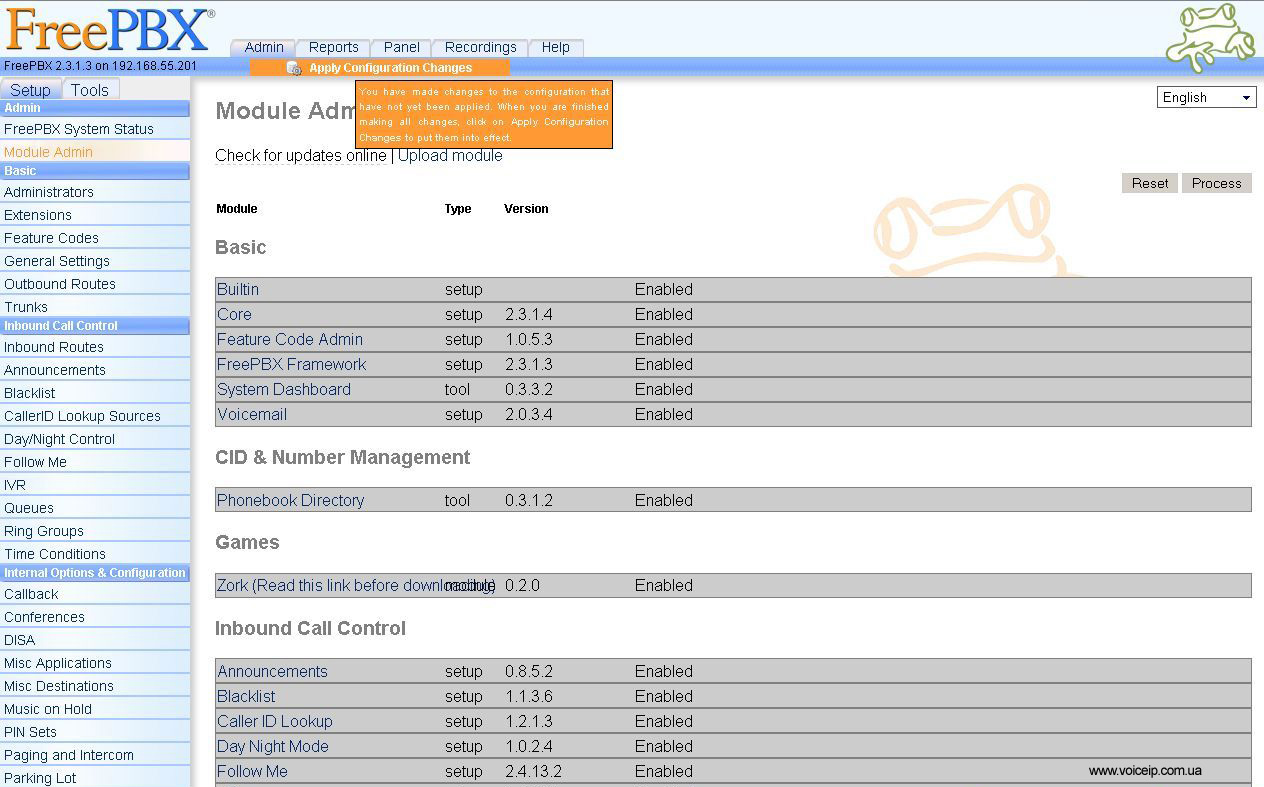Click Check for updates online
The width and height of the screenshot is (1264, 787).
[301, 156]
